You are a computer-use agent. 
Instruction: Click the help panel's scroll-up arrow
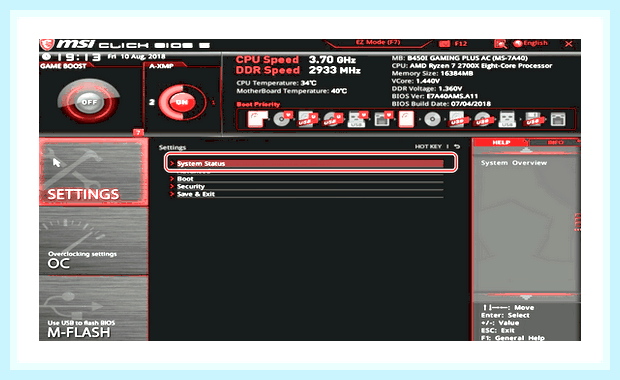tap(525, 151)
